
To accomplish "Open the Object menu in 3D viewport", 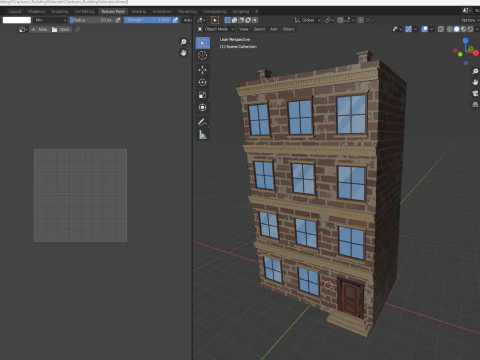I will point(288,29).
